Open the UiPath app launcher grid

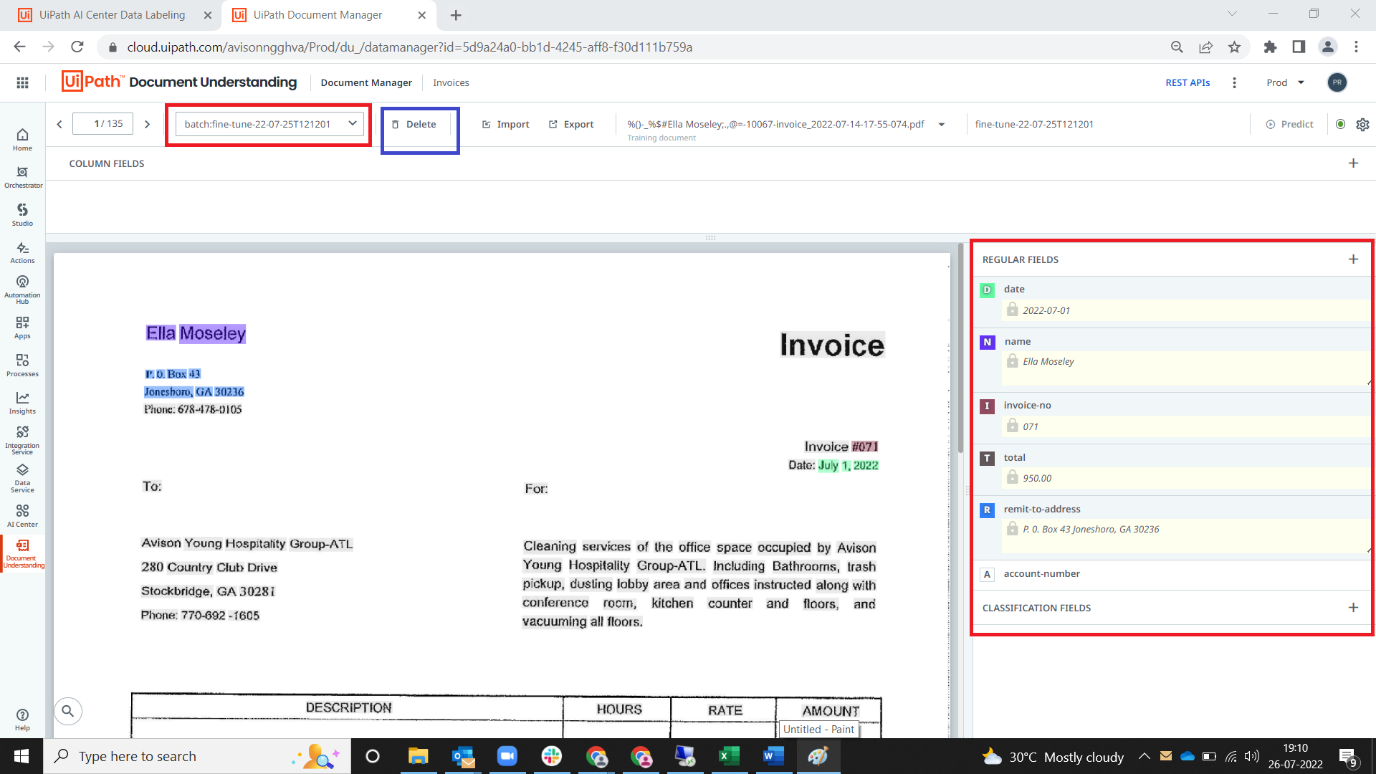pos(22,83)
